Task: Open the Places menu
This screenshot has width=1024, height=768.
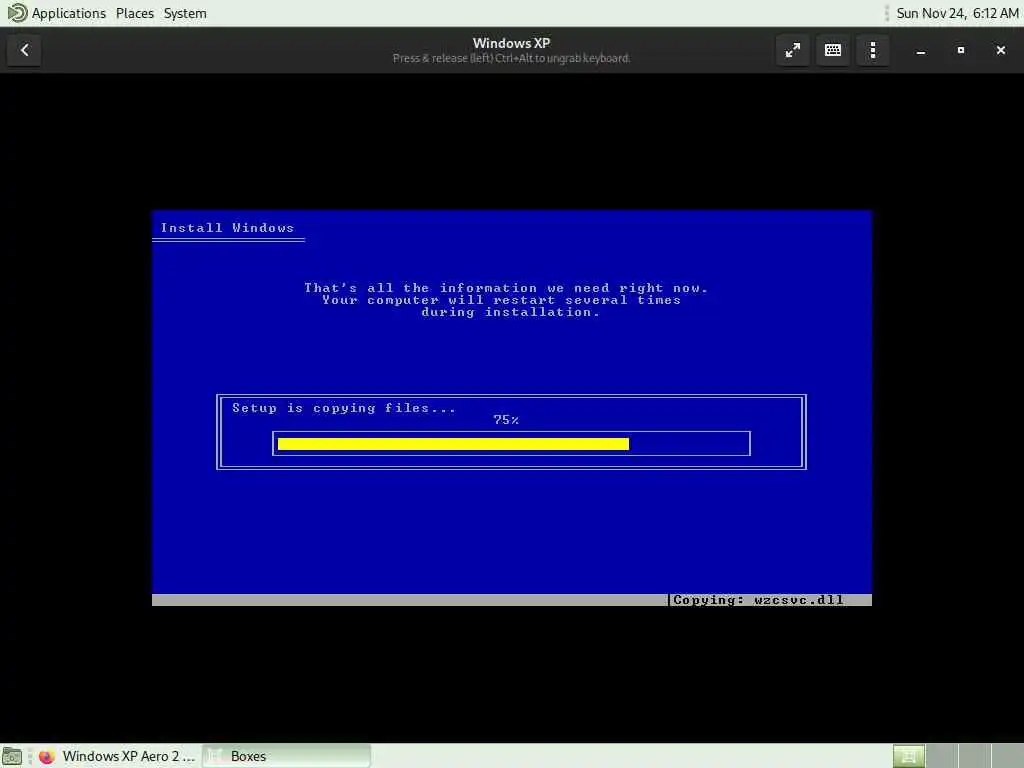Action: point(135,13)
